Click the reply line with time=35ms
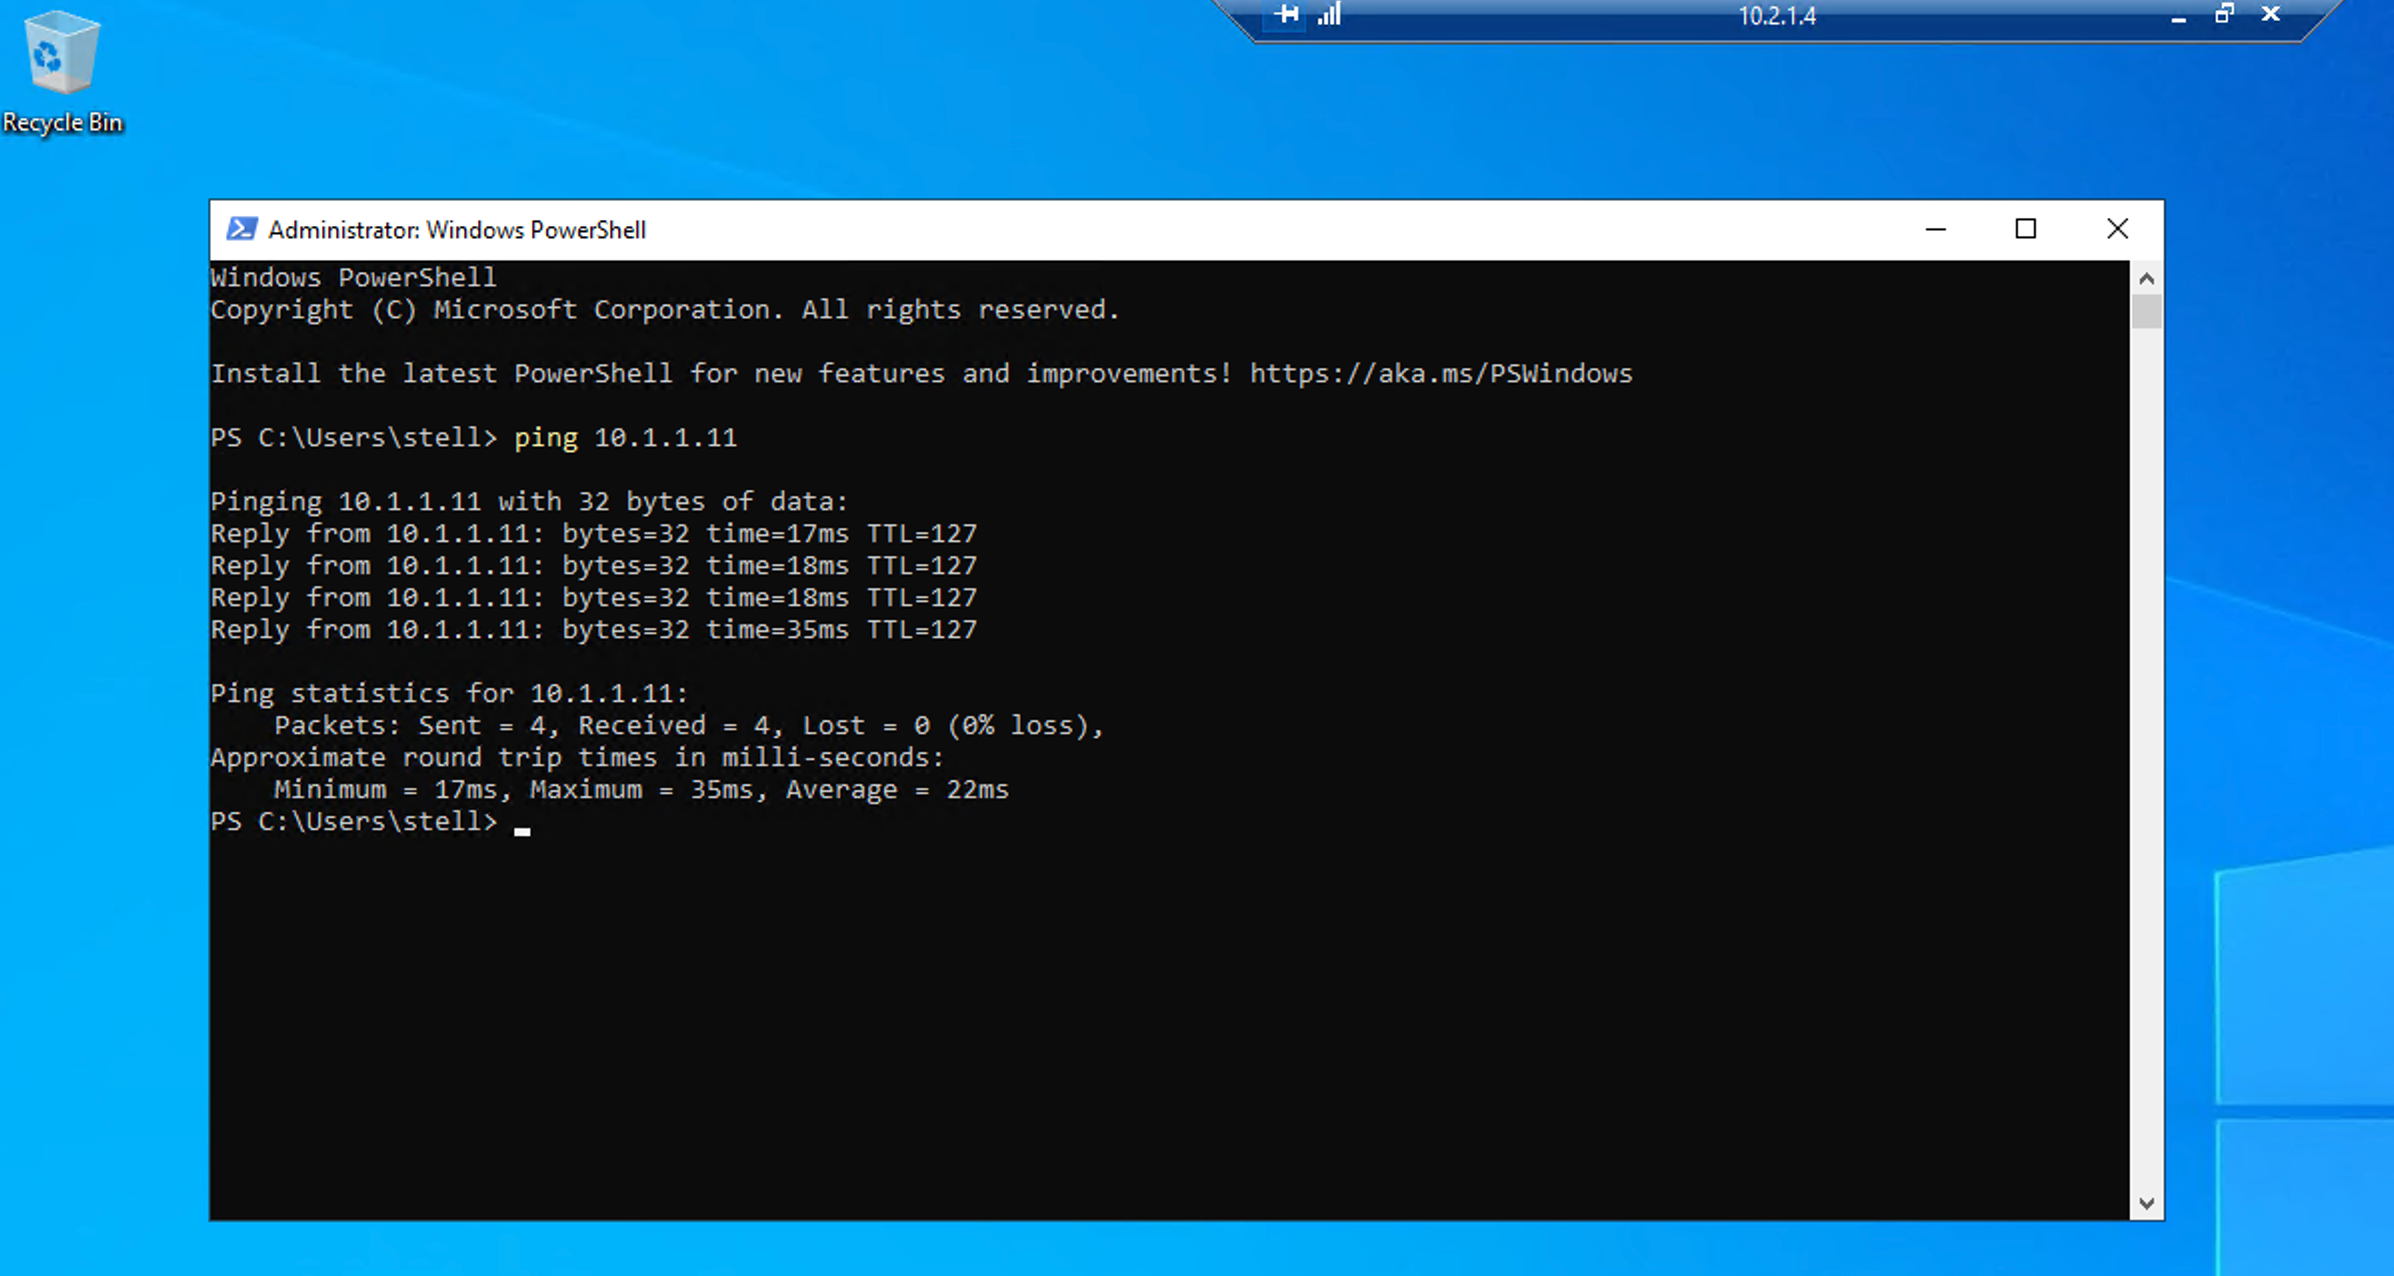This screenshot has height=1276, width=2394. pyautogui.click(x=594, y=630)
